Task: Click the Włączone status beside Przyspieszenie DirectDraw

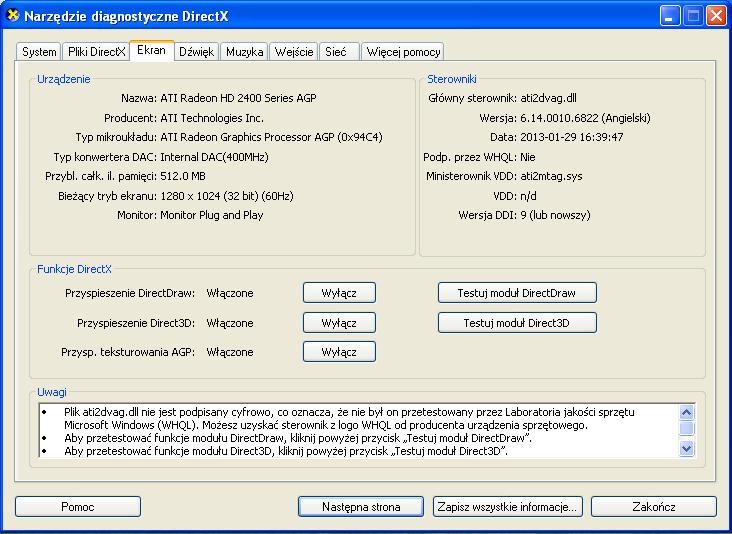Action: coord(230,293)
